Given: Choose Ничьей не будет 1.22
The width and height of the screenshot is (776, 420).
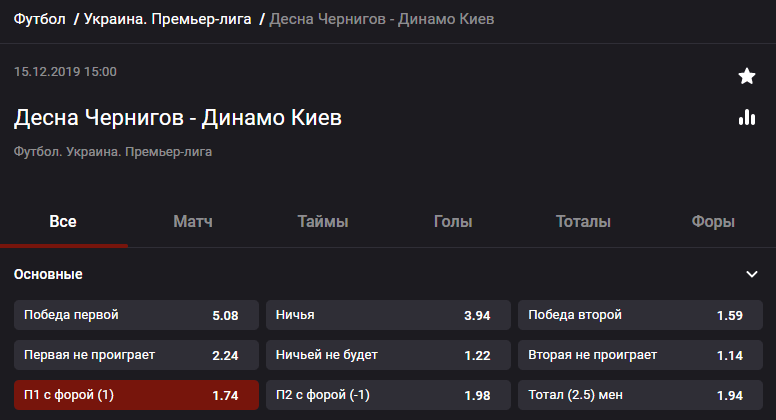Looking at the screenshot, I should (388, 355).
